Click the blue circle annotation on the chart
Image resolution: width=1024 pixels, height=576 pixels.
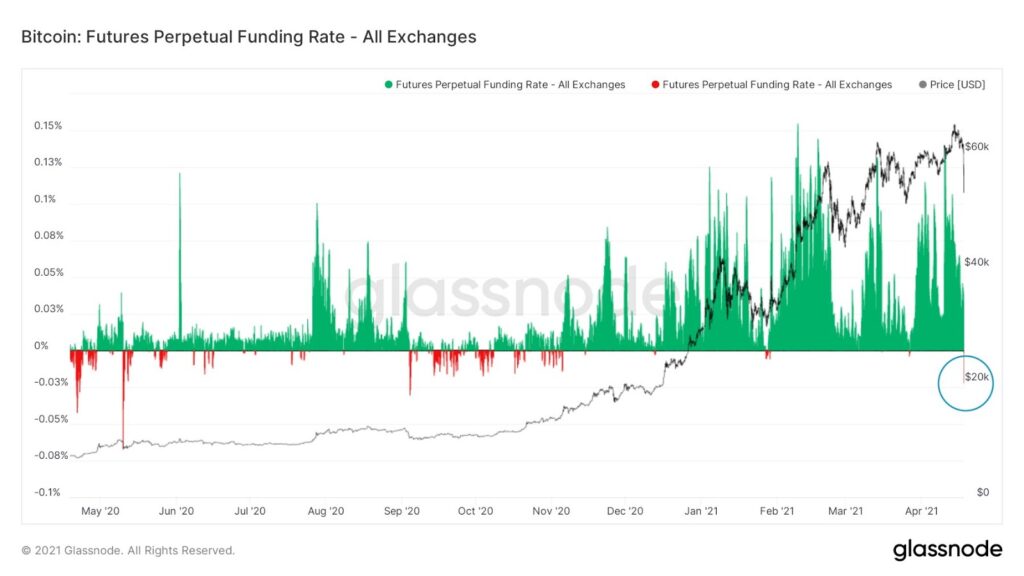click(965, 382)
